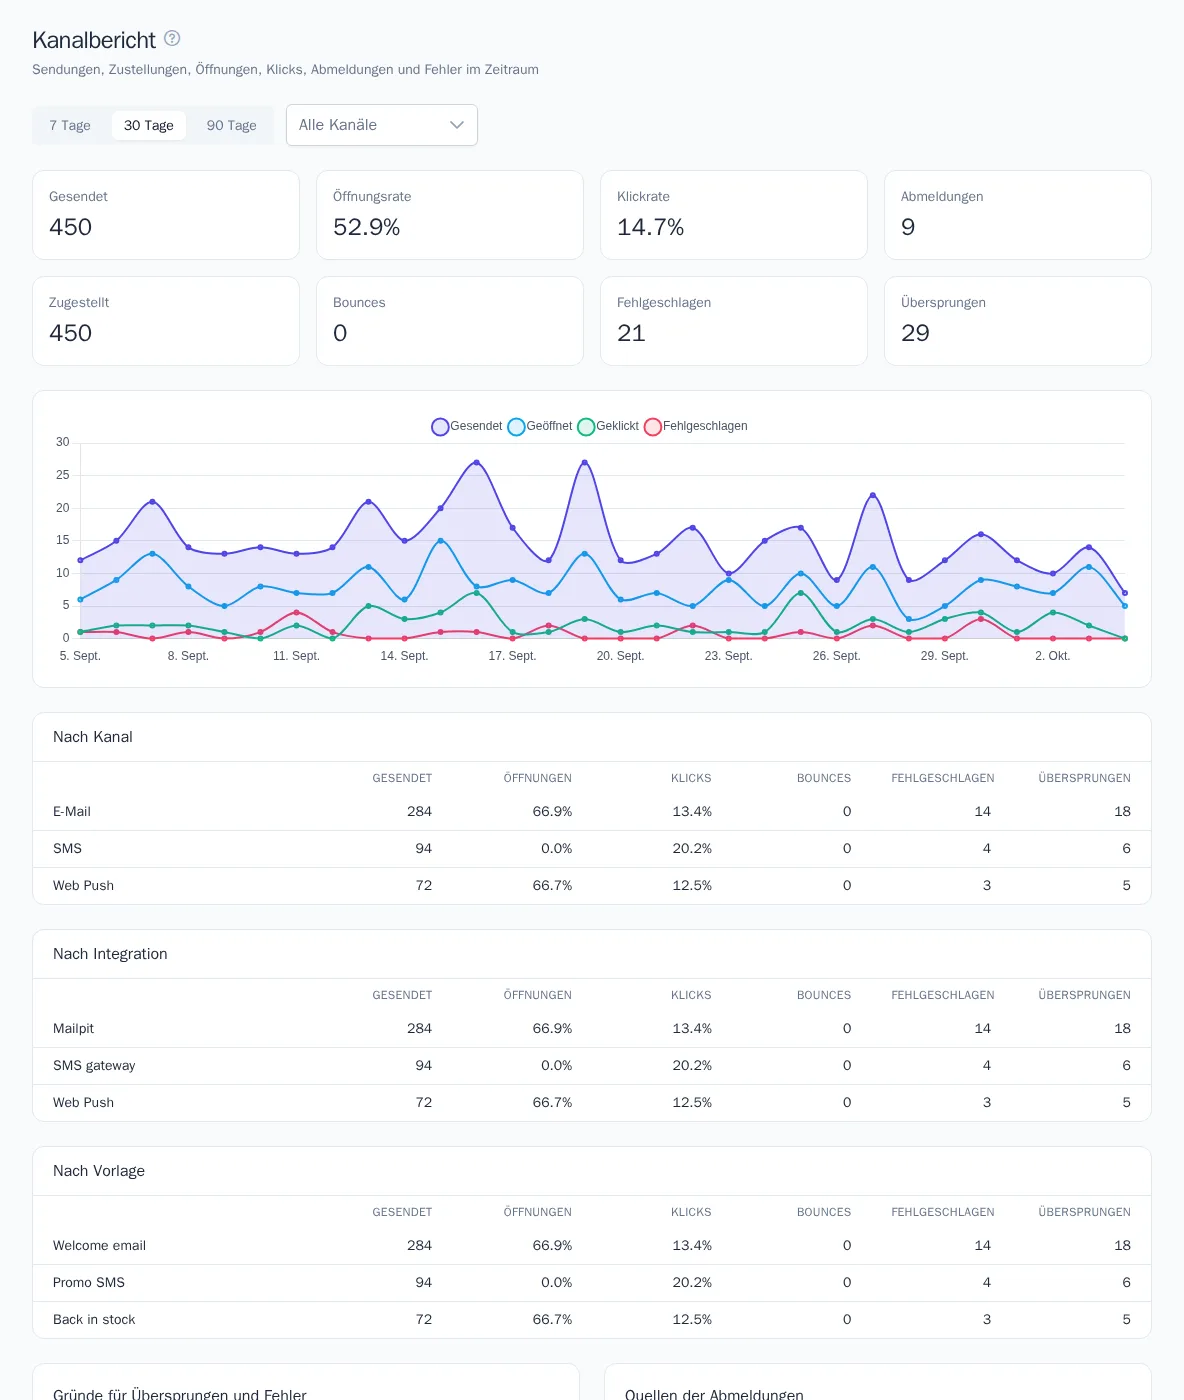Click the E-Mail row in Nach Kanal
Screen dimensions: 1184x1400
[592, 812]
